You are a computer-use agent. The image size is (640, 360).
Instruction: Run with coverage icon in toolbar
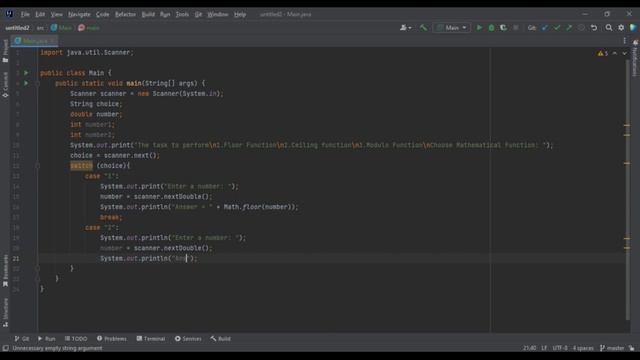503,28
